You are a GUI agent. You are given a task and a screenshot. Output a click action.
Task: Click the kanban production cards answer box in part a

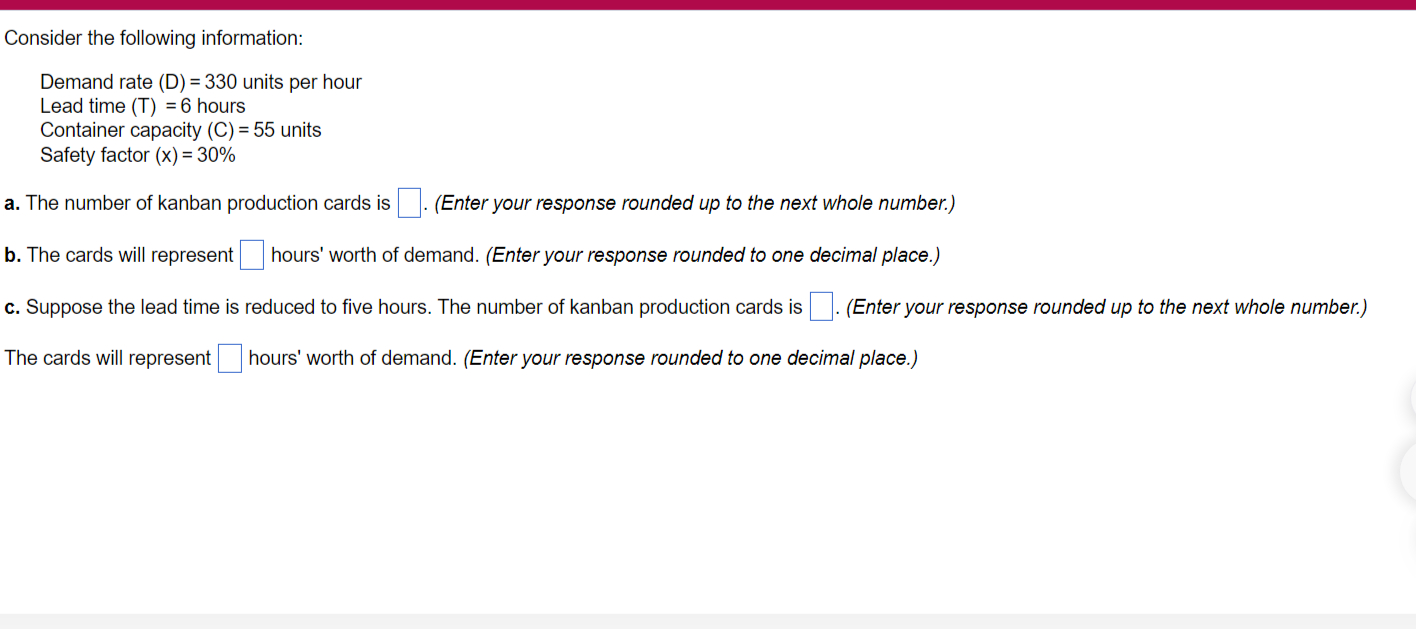tap(409, 204)
